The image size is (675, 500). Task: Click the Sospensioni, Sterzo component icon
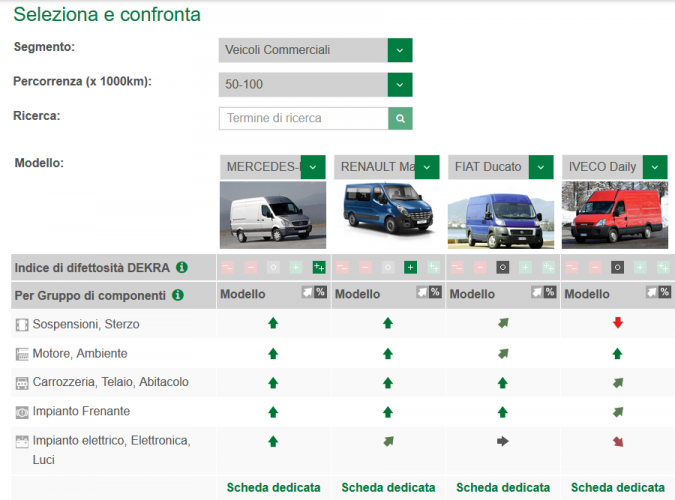(22, 324)
